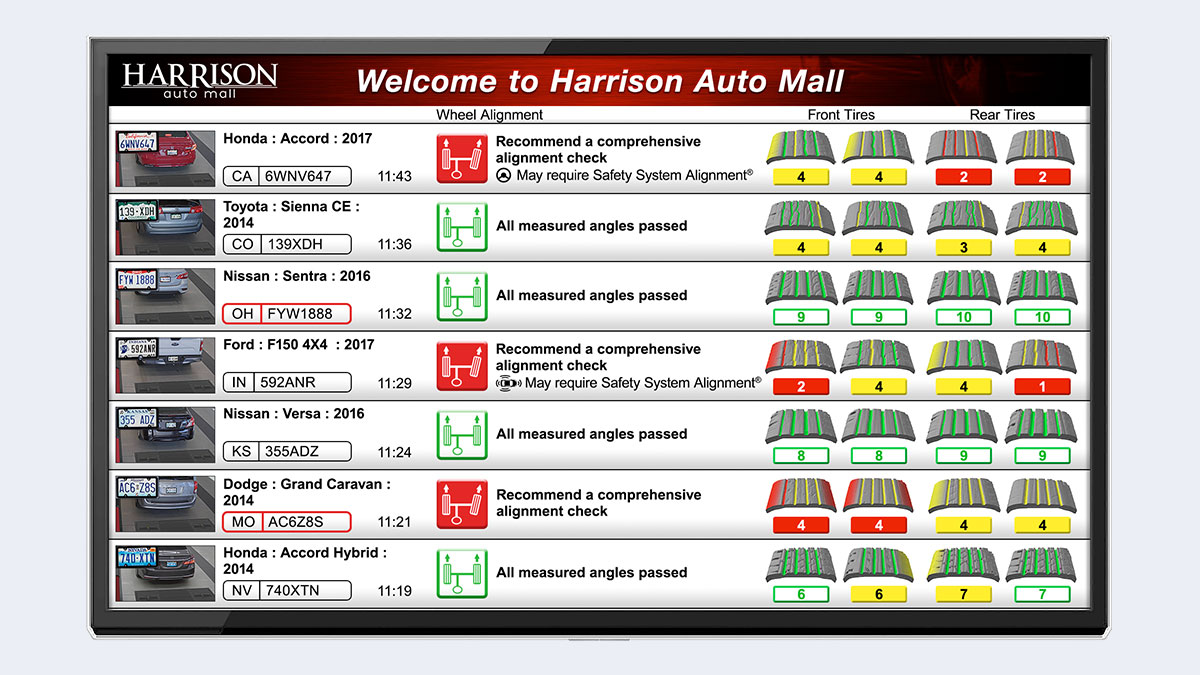This screenshot has width=1200, height=675.
Task: View the Dodge Grand Caravan vehicle photo
Action: (165, 504)
